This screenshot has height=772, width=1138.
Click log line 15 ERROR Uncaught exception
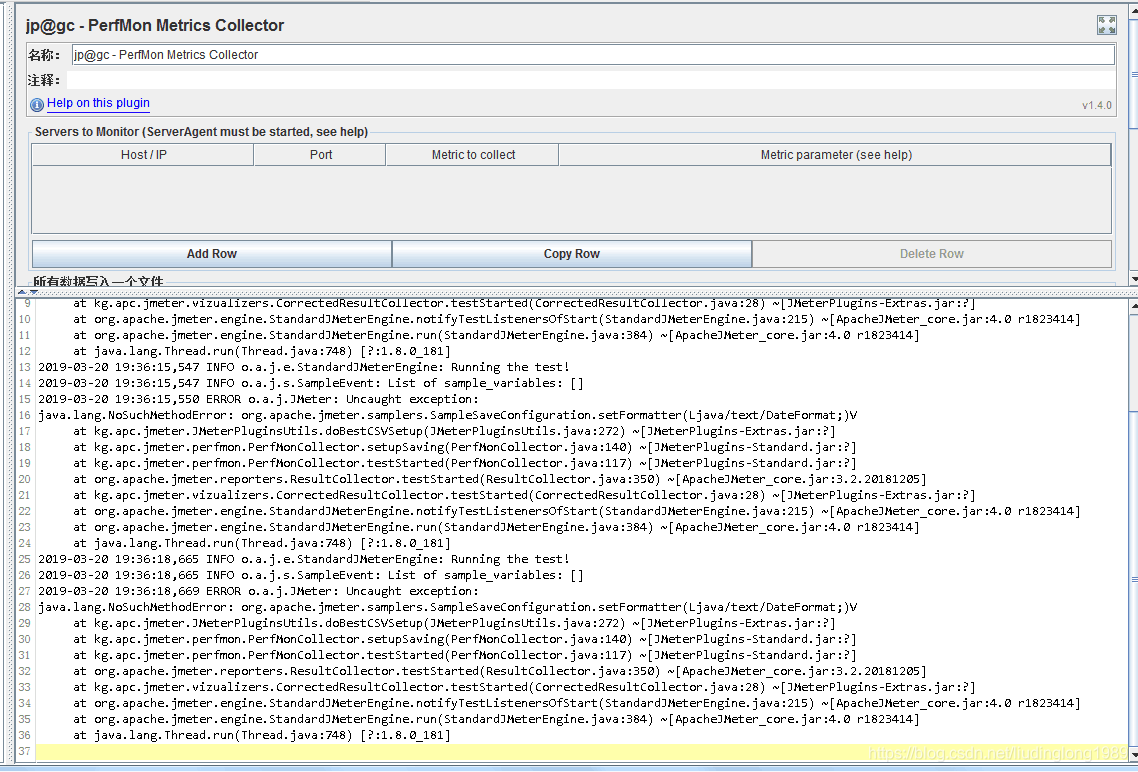(x=258, y=399)
